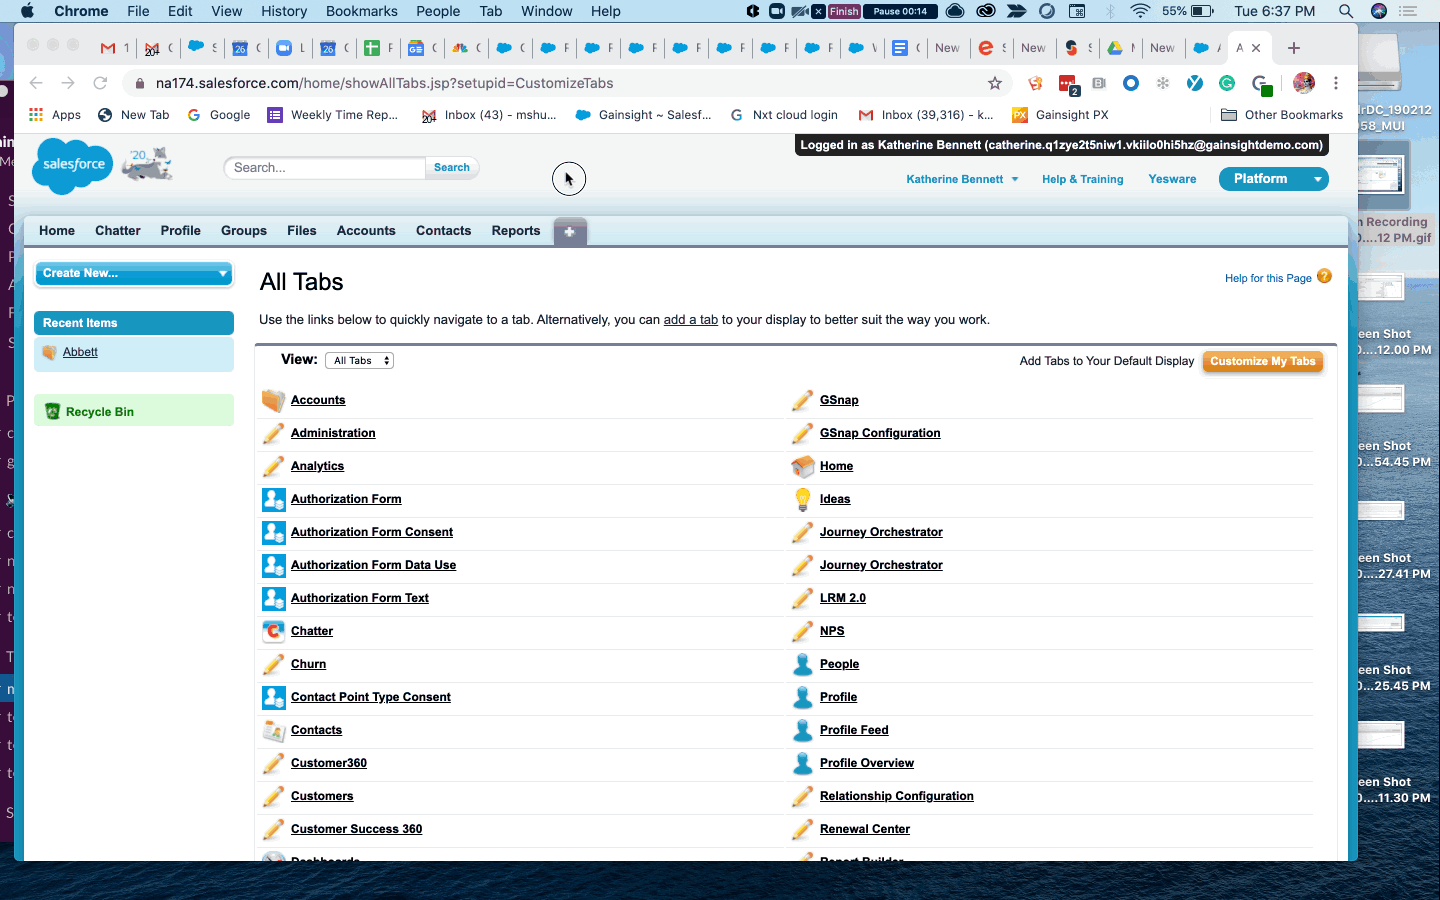Image resolution: width=1440 pixels, height=900 pixels.
Task: Open the Customer Success 360 link
Action: [356, 829]
